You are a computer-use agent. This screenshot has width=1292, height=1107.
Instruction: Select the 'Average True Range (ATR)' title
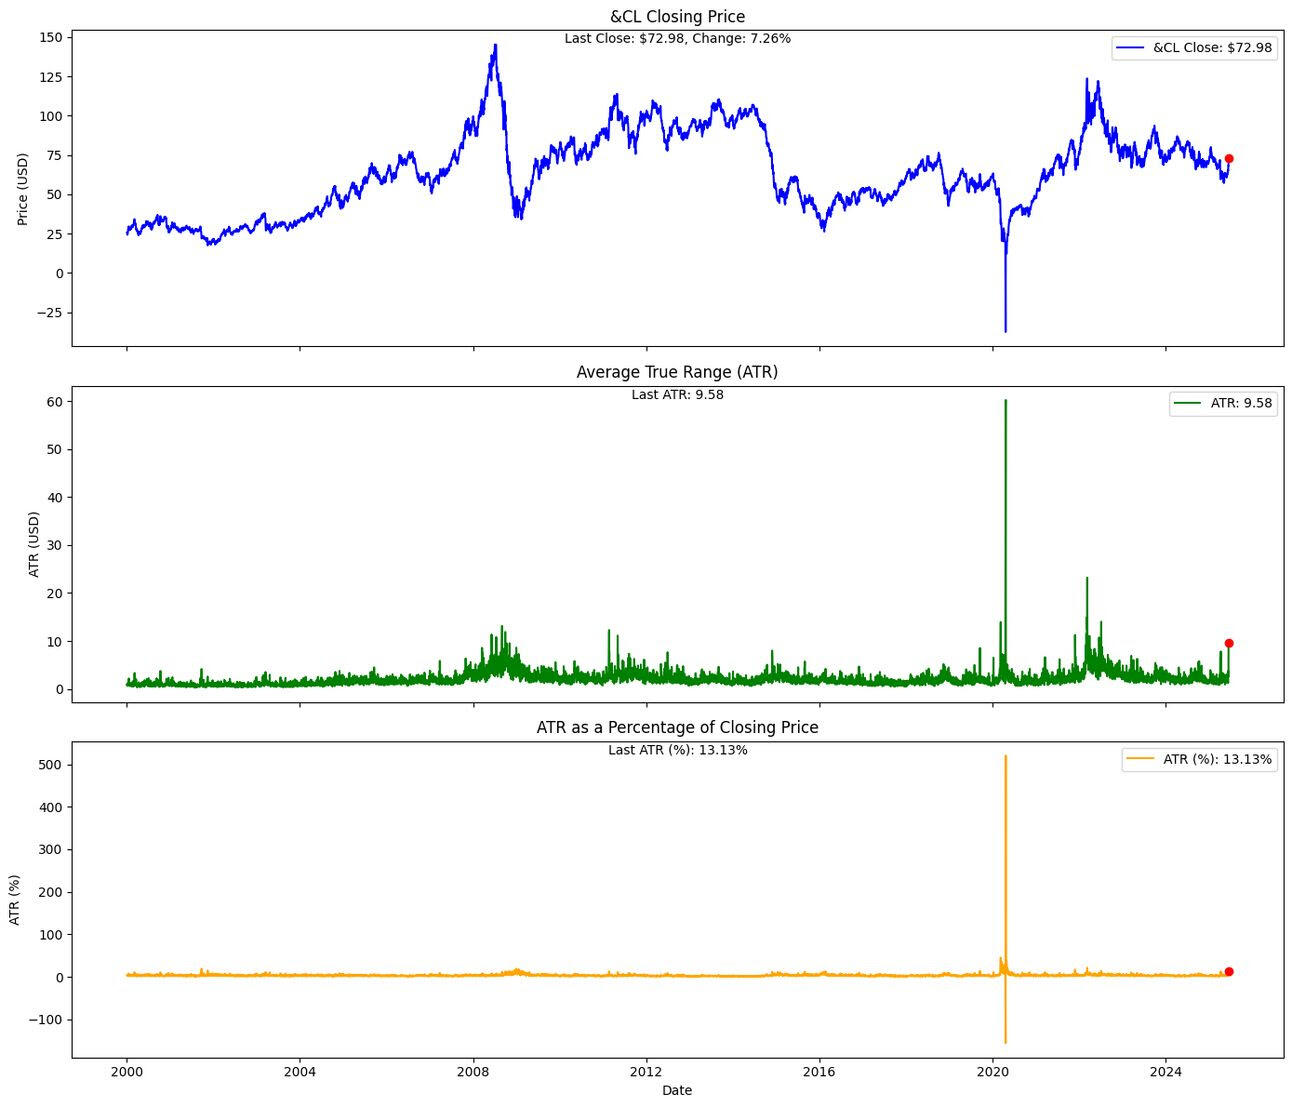click(677, 372)
